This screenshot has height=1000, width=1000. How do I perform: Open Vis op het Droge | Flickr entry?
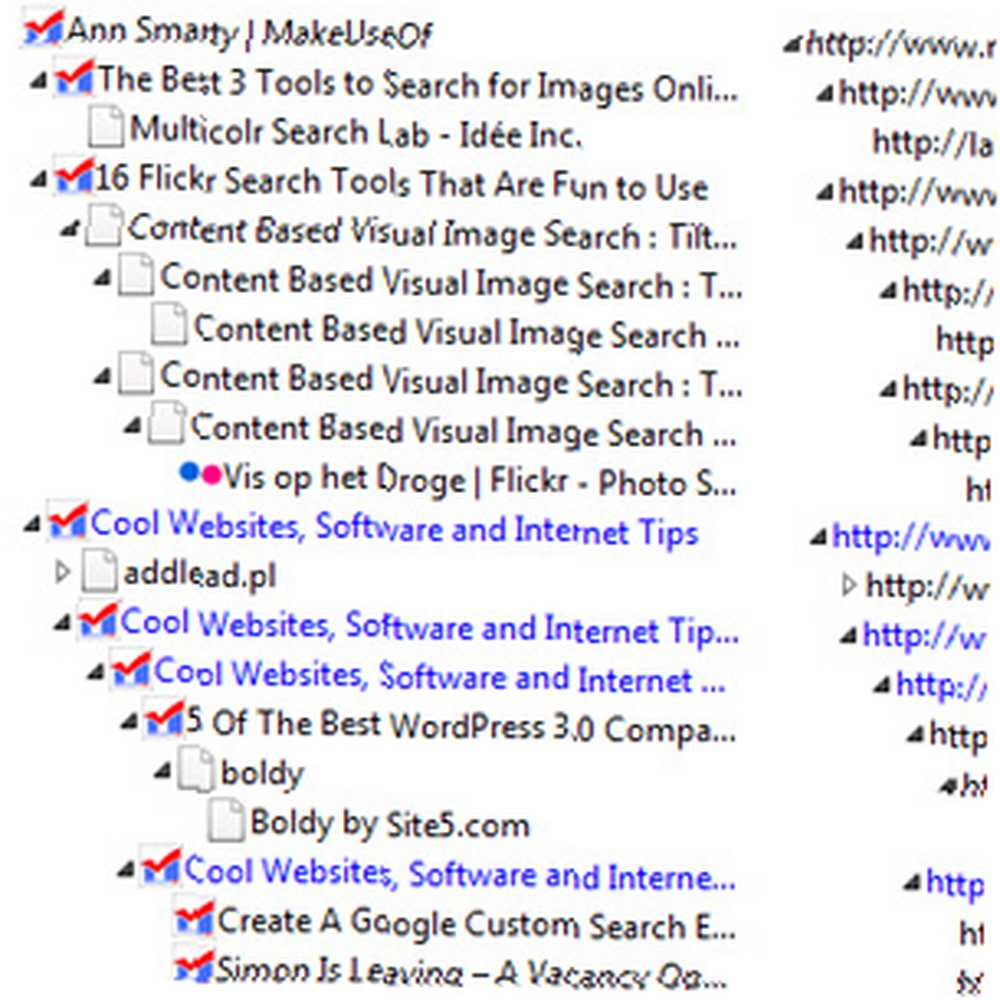(480, 479)
